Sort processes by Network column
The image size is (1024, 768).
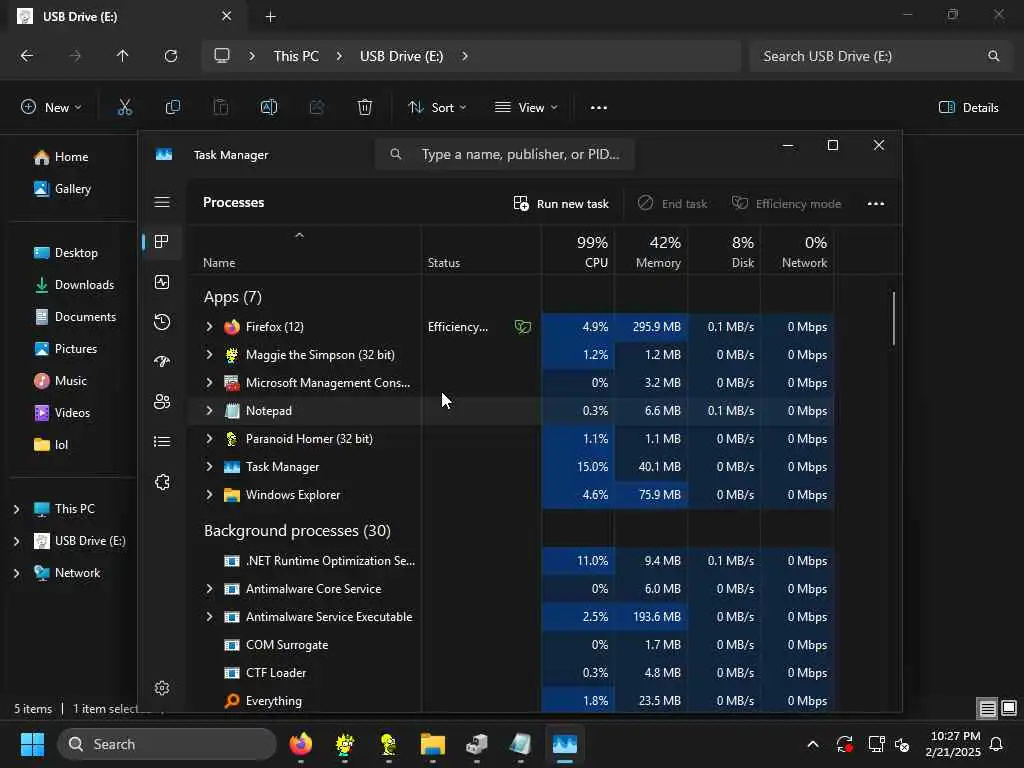tap(797, 251)
